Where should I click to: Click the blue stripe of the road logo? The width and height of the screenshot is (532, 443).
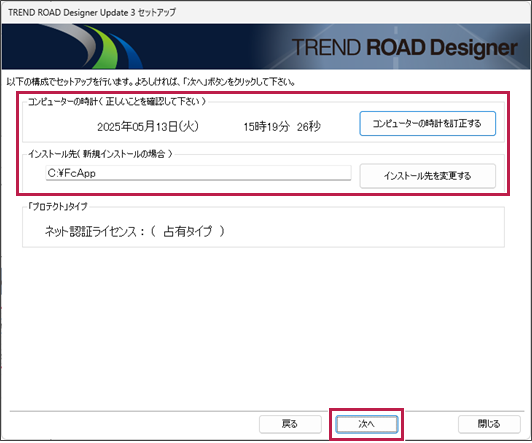click(127, 51)
